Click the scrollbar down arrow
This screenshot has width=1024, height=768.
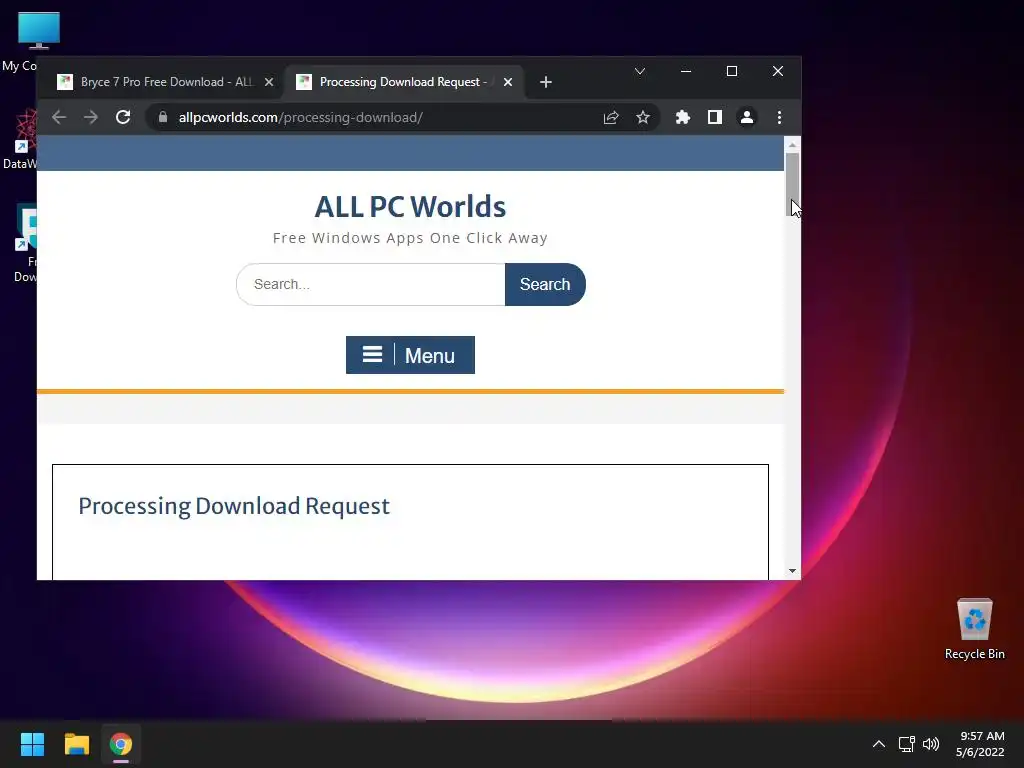792,571
